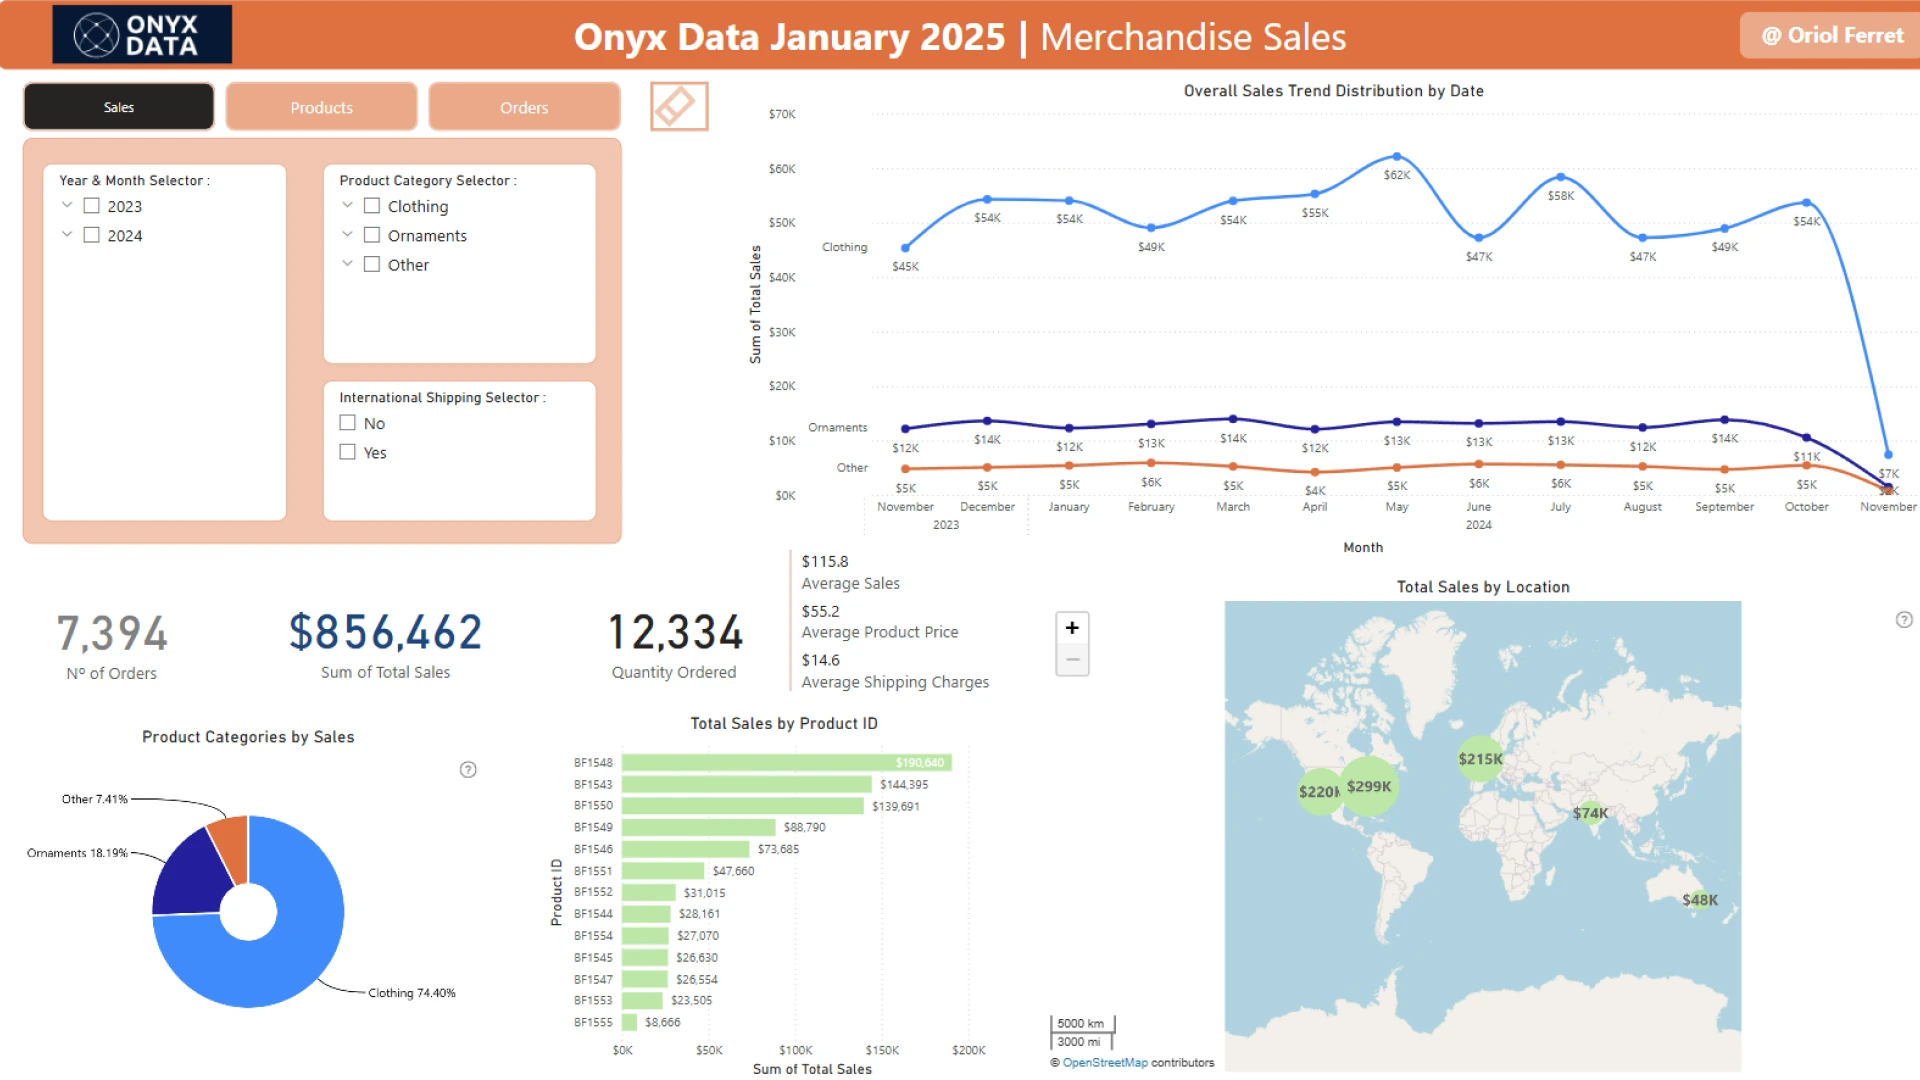Check the 2023 year checkbox

92,206
